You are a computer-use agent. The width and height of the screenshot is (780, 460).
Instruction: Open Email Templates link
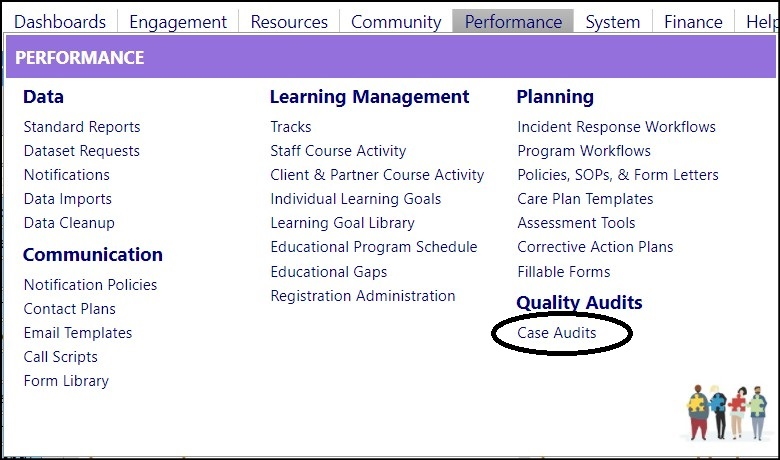pos(78,333)
